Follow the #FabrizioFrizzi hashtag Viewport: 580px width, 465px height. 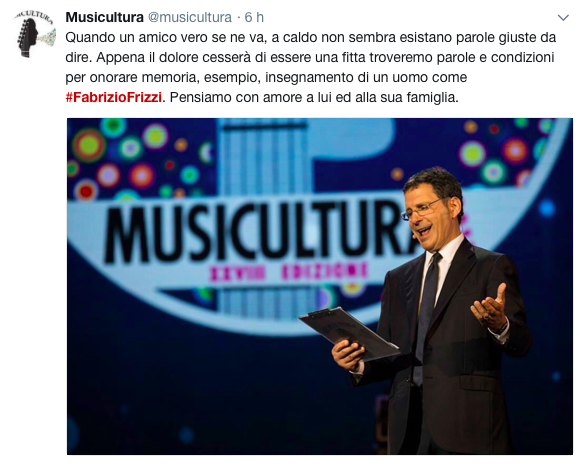[114, 97]
